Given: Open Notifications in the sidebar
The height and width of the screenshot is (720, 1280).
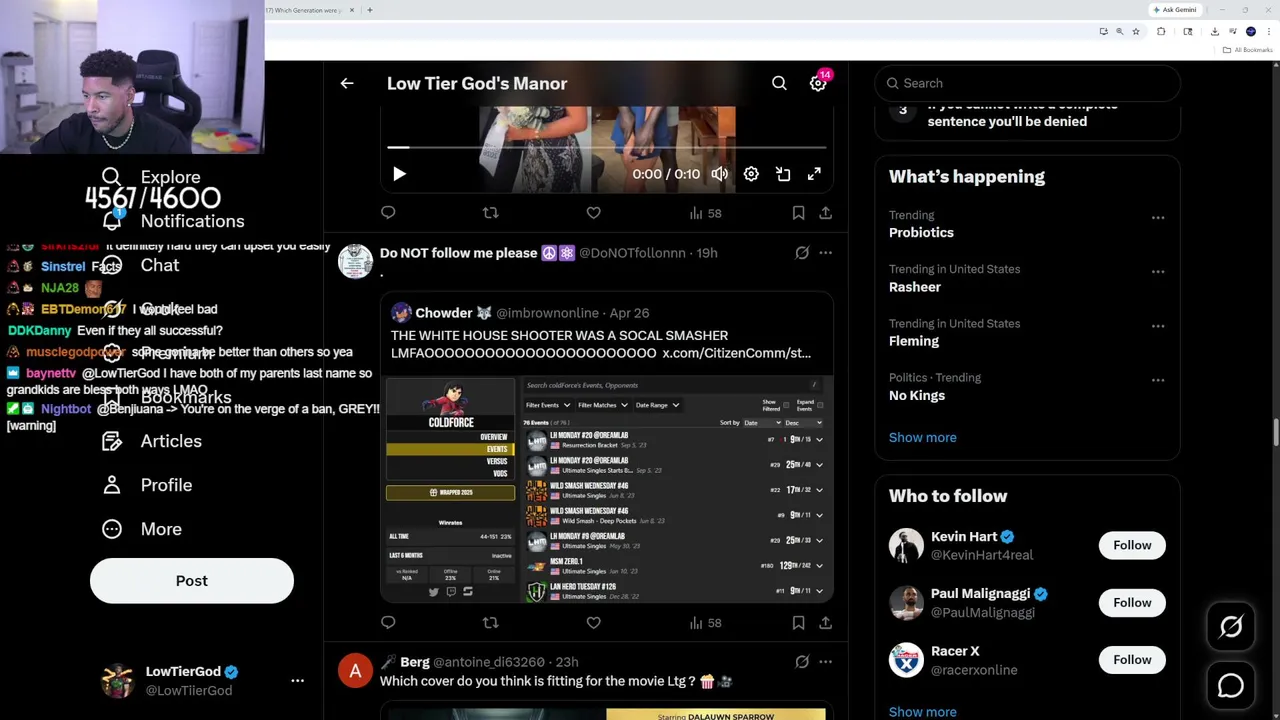Looking at the screenshot, I should [172, 221].
